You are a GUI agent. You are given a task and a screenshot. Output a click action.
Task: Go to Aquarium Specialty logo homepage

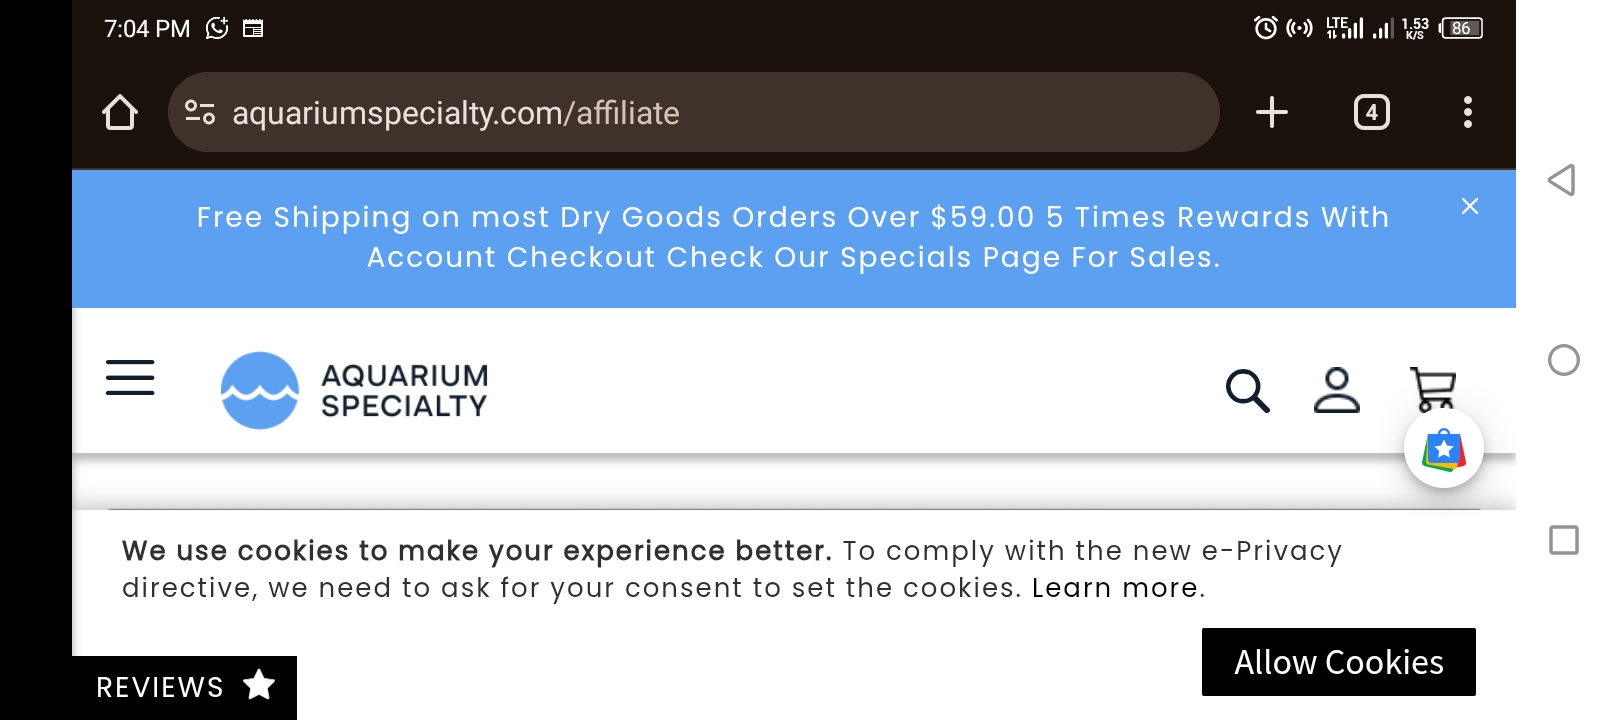click(x=260, y=390)
